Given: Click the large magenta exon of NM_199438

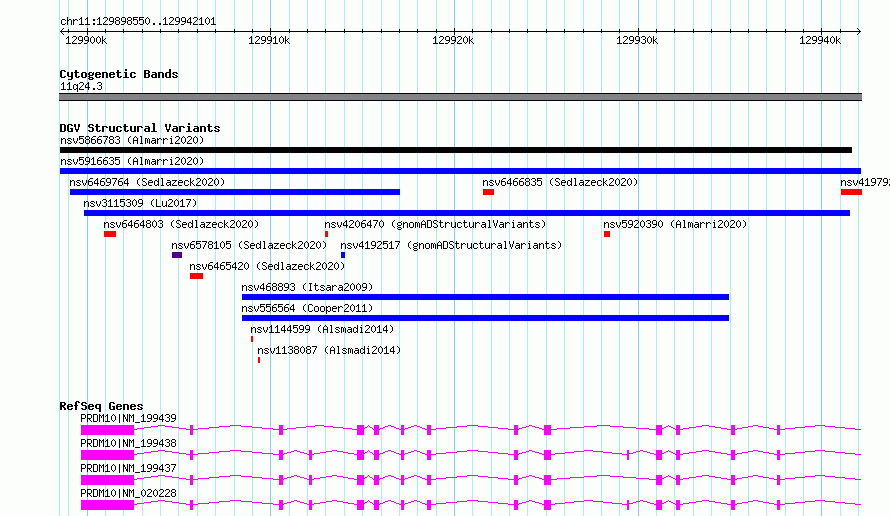Looking at the screenshot, I should (107, 455).
